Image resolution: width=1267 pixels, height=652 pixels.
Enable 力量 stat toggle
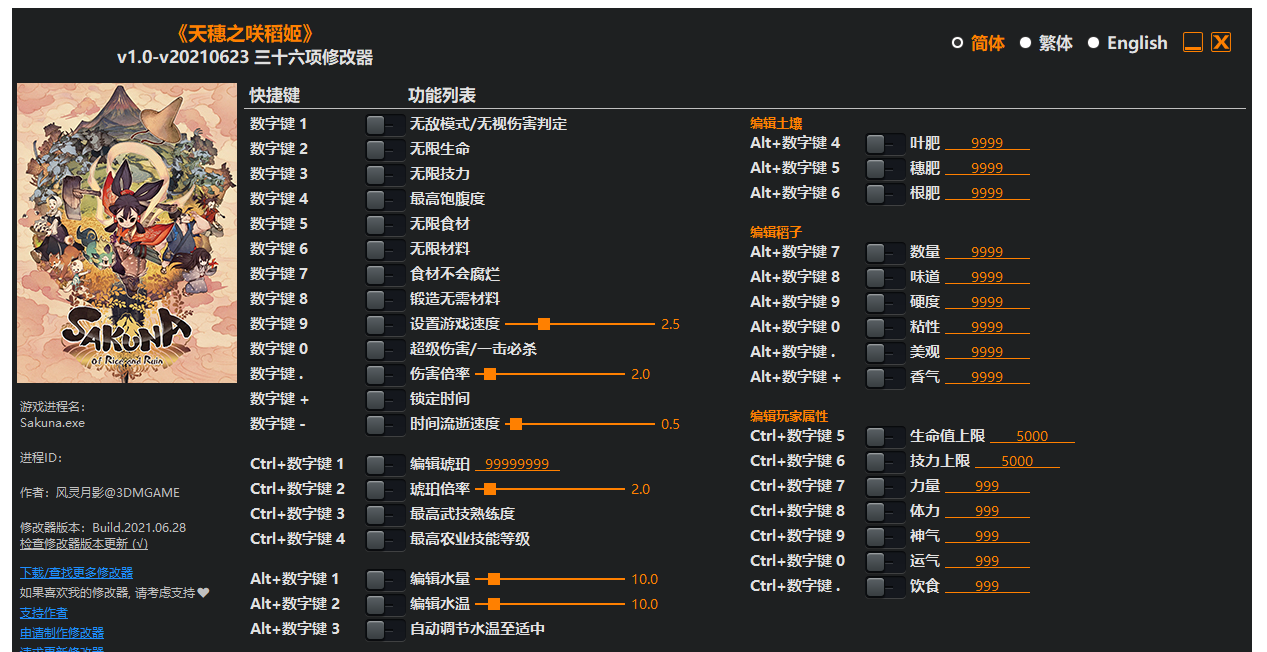pyautogui.click(x=885, y=486)
